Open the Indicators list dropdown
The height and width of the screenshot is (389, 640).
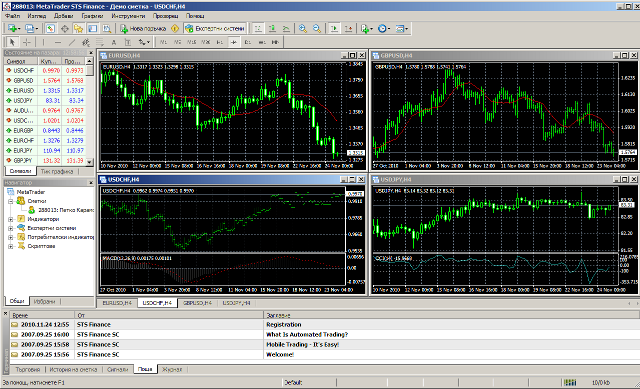point(366,29)
